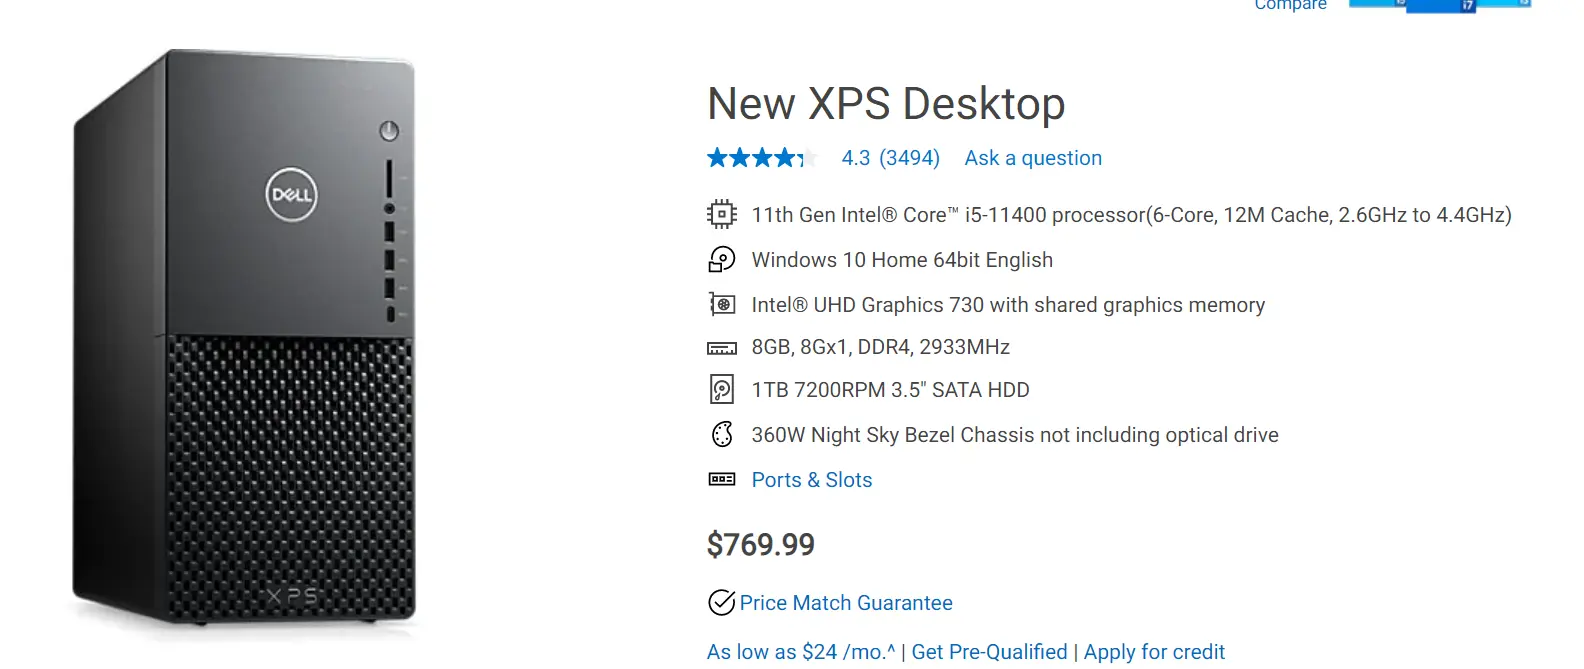Screen dimensions: 1584x669
Task: Open the Ports & Slots link
Action: (811, 480)
